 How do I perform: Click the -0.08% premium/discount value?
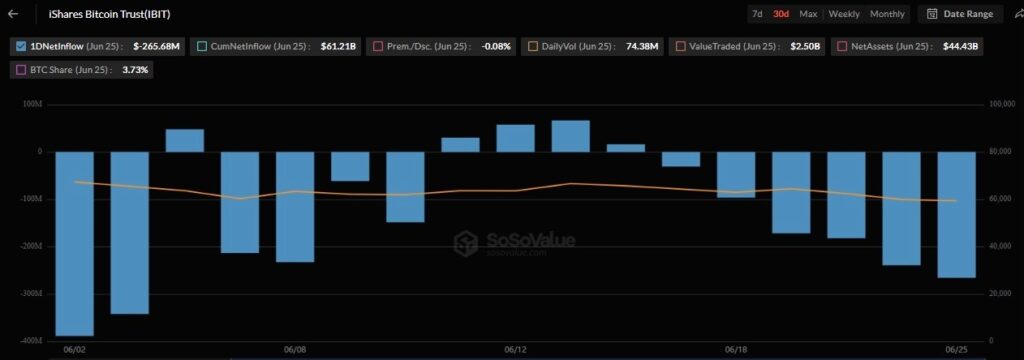[496, 46]
